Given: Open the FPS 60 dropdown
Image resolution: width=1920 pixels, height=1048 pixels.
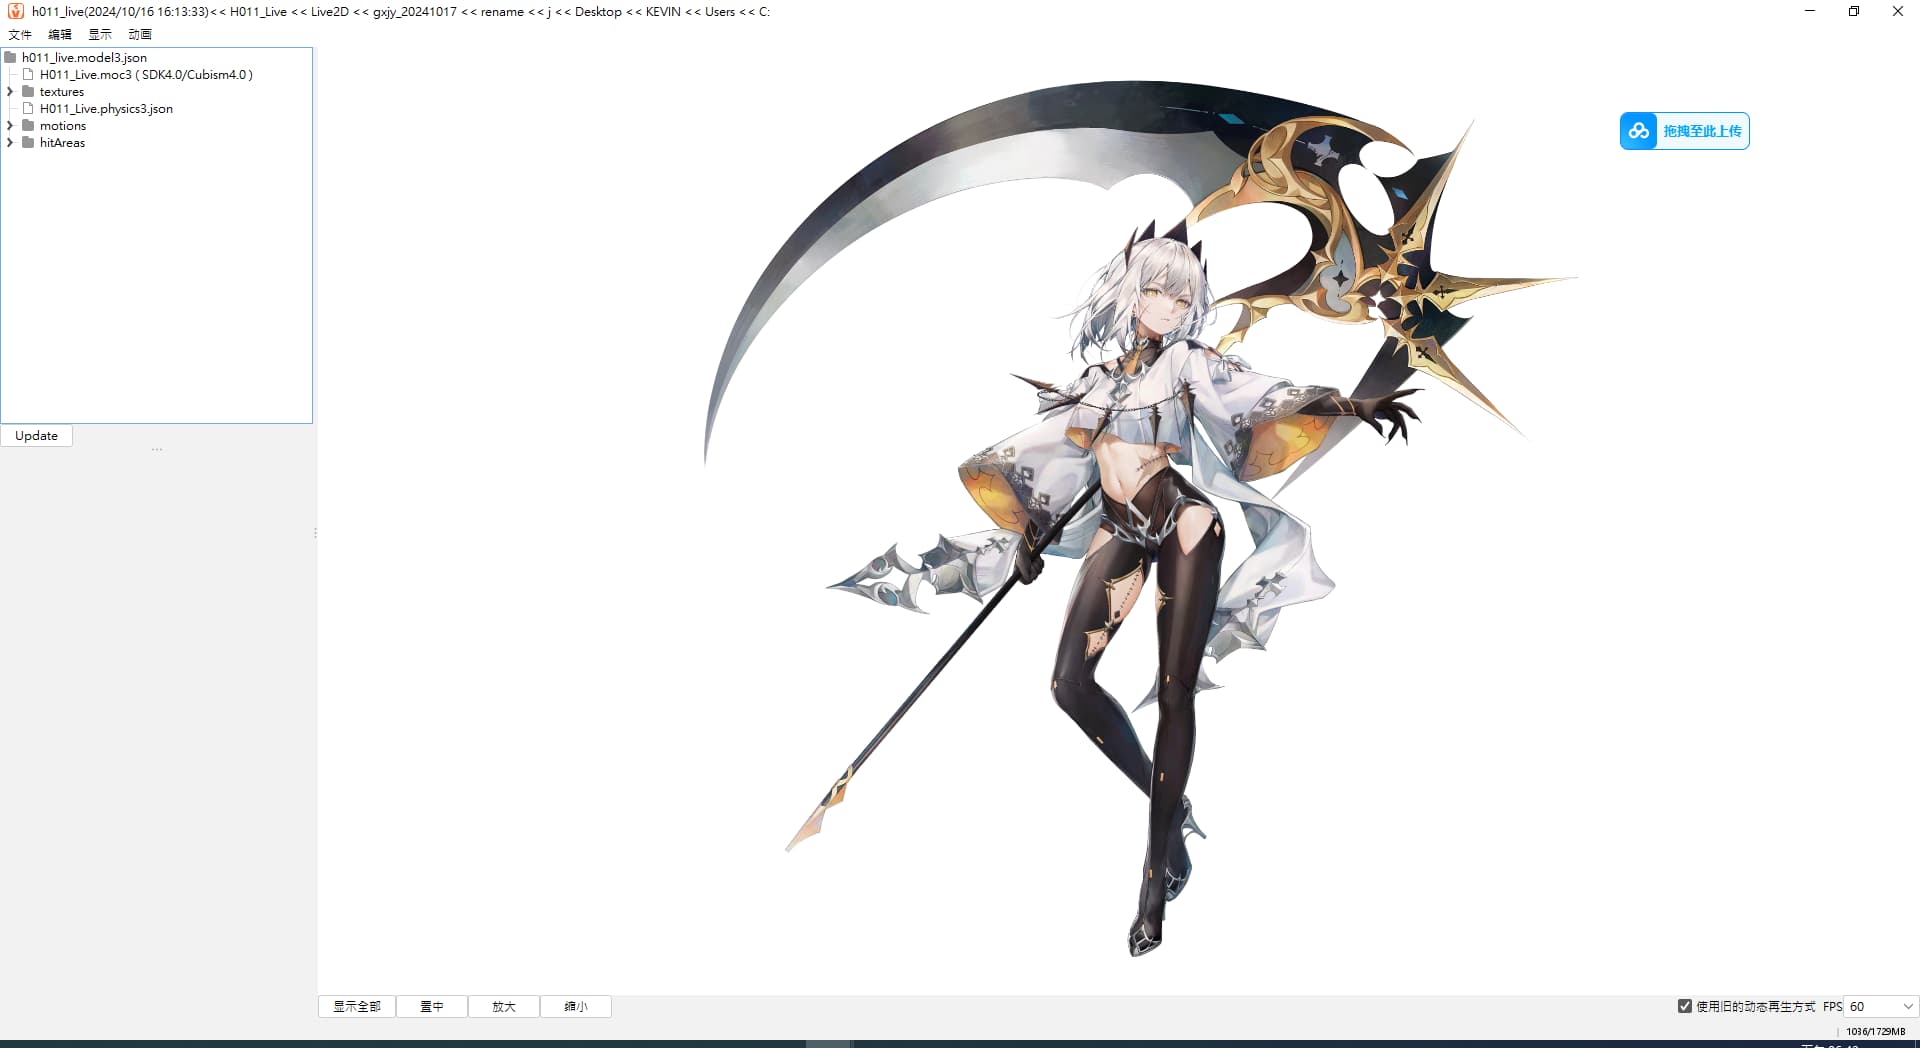Looking at the screenshot, I should tap(1881, 1006).
